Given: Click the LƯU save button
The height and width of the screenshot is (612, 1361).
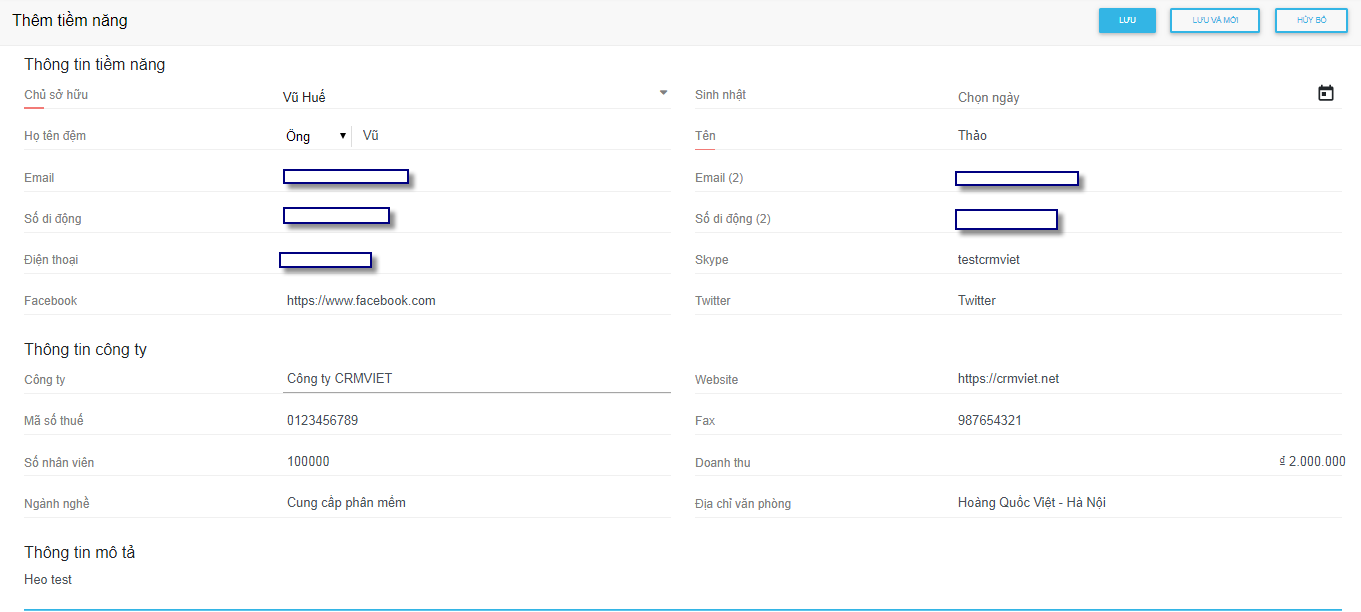Looking at the screenshot, I should pos(1127,21).
